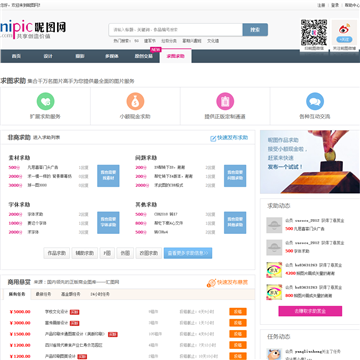360x360 pixels.
Task: Open the orange button in the ¥3000.00 row
Action: [x=238, y=323]
